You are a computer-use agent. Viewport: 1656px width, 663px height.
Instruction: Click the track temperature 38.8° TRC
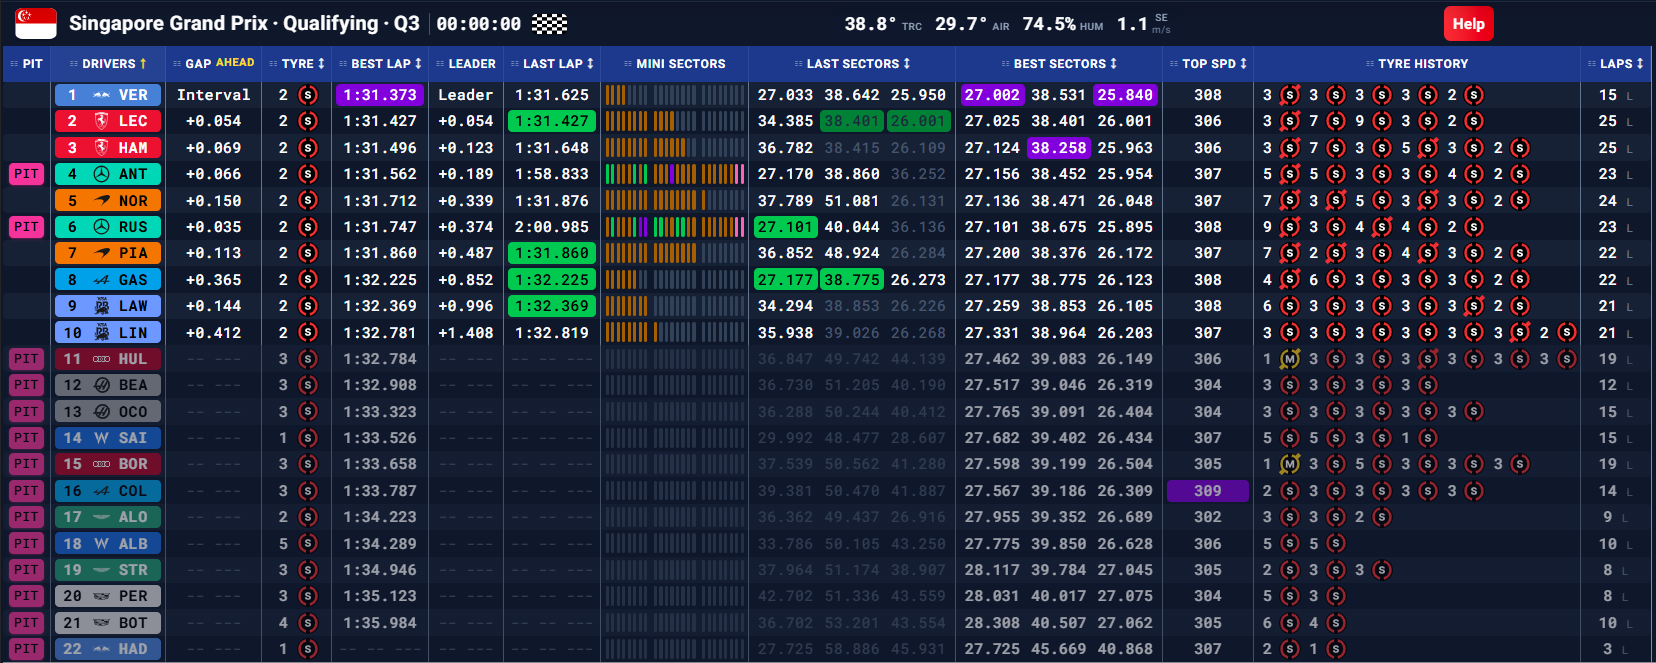click(x=883, y=24)
